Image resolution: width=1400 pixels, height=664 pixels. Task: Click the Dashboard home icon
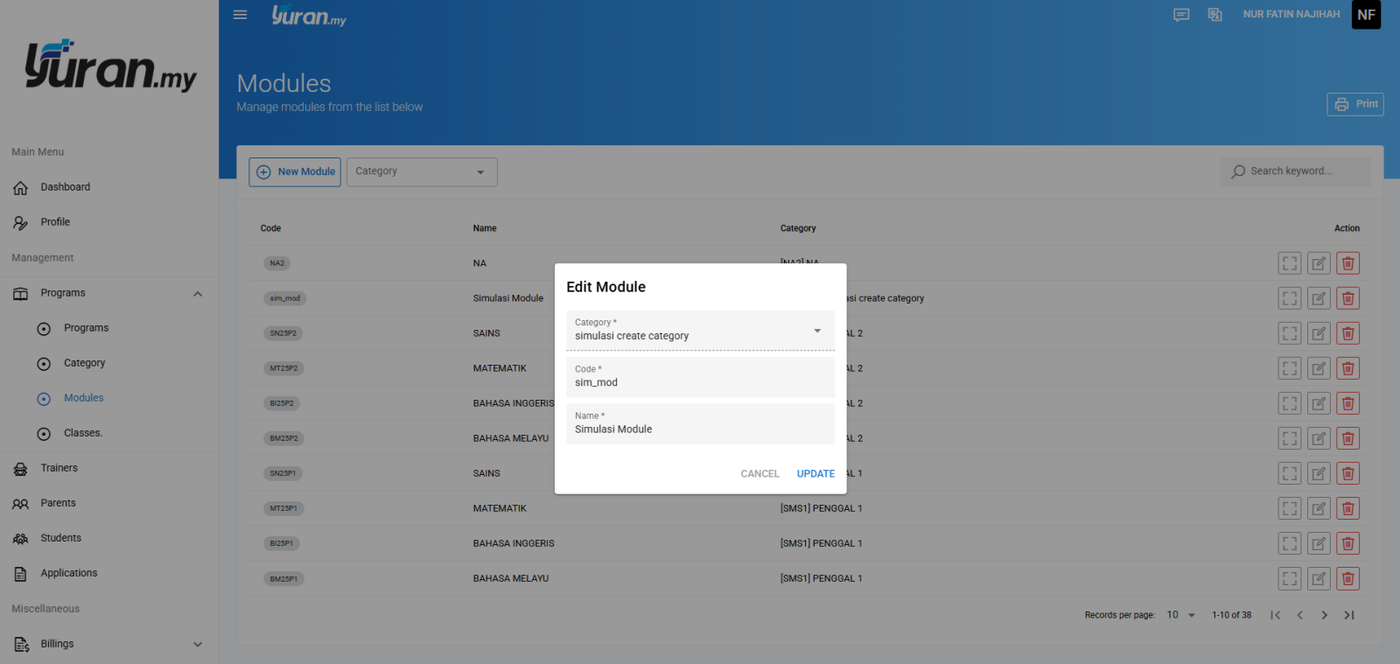(20, 188)
